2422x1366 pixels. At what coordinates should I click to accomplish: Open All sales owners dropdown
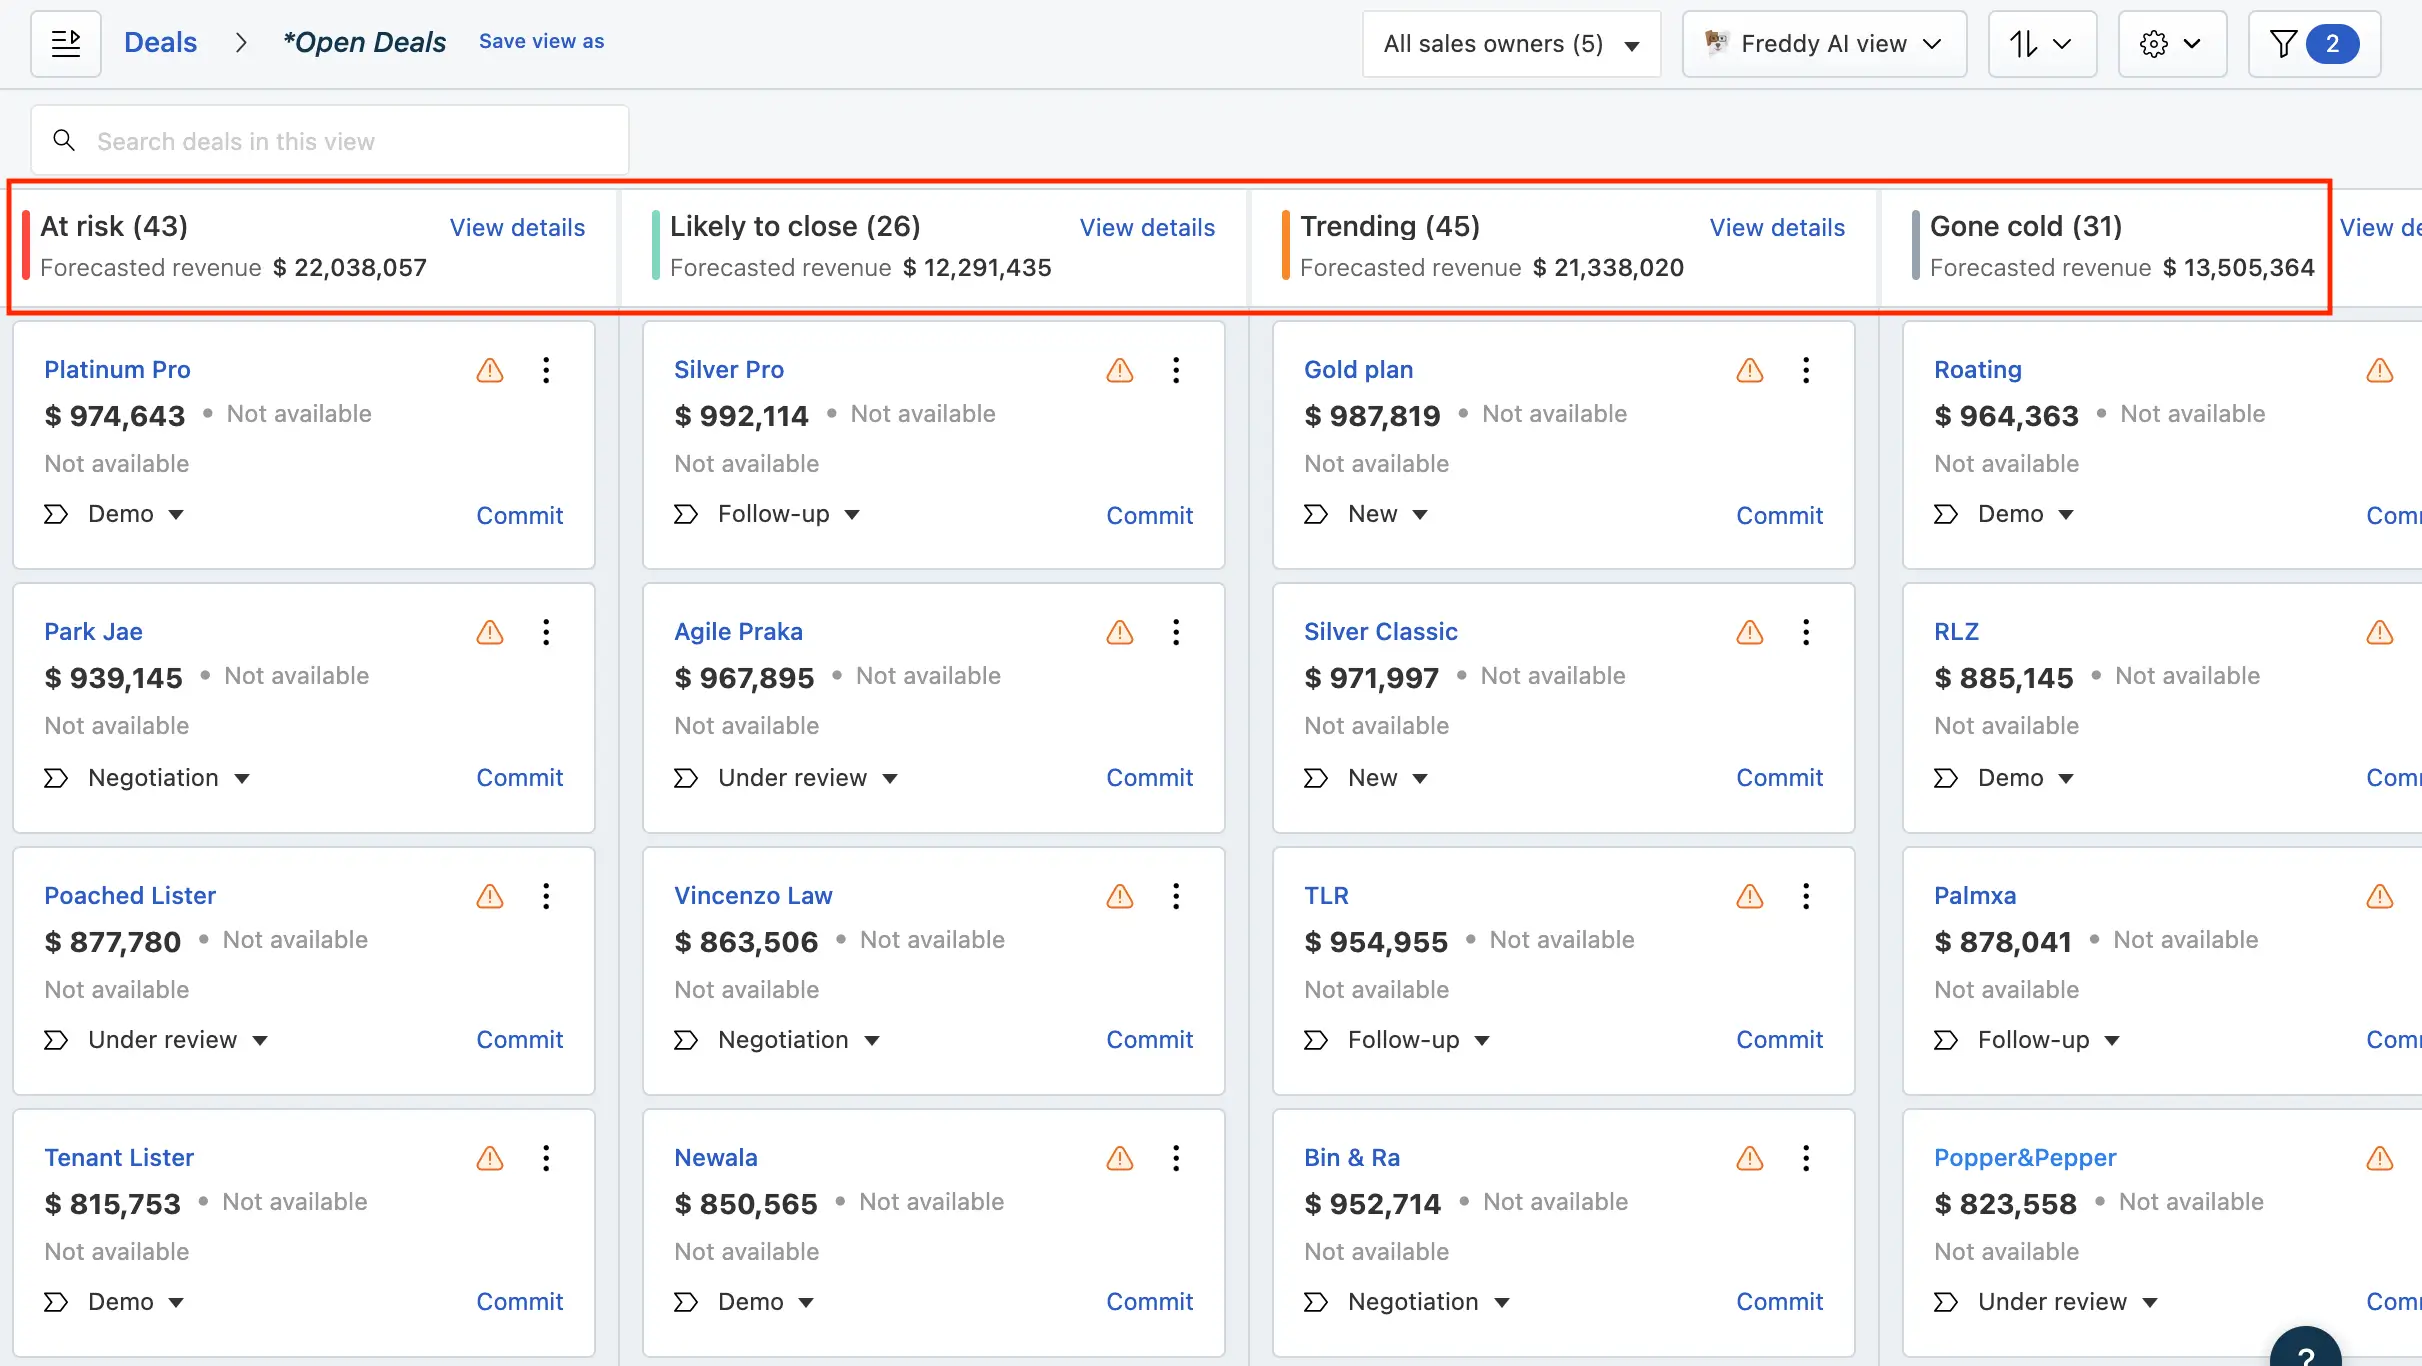coord(1510,43)
